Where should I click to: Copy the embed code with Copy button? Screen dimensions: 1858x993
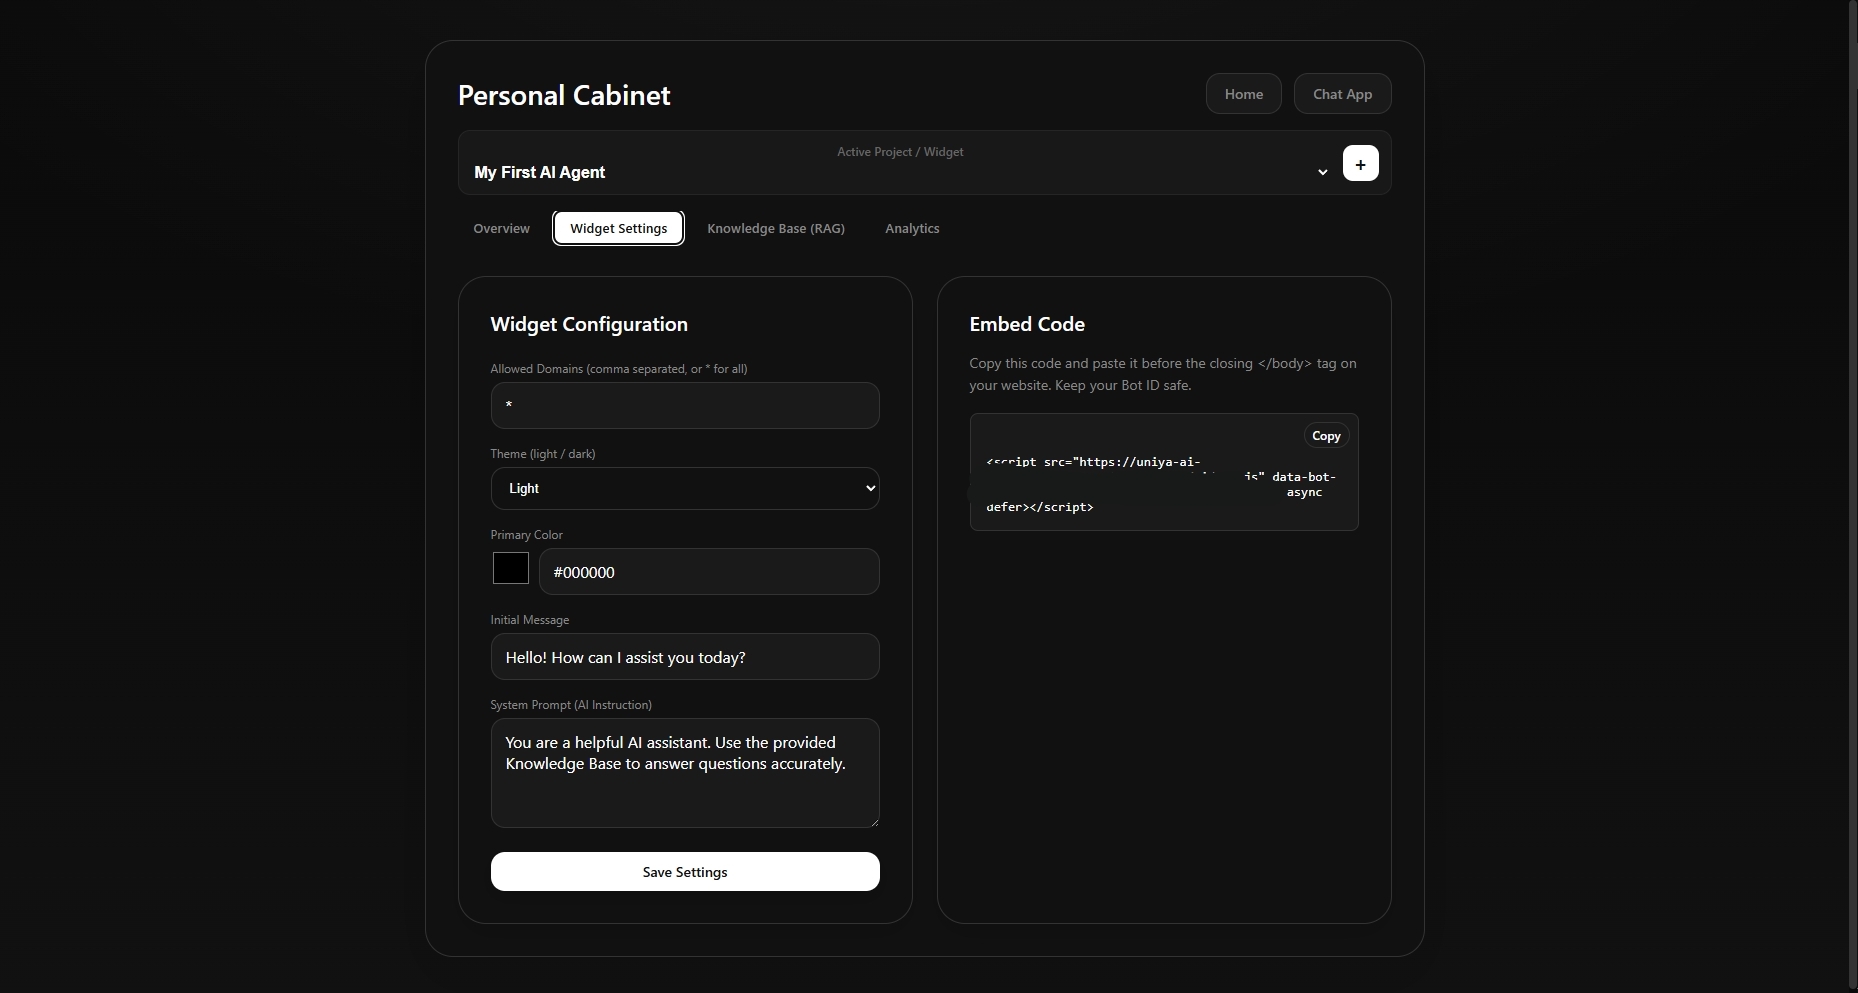(x=1326, y=436)
